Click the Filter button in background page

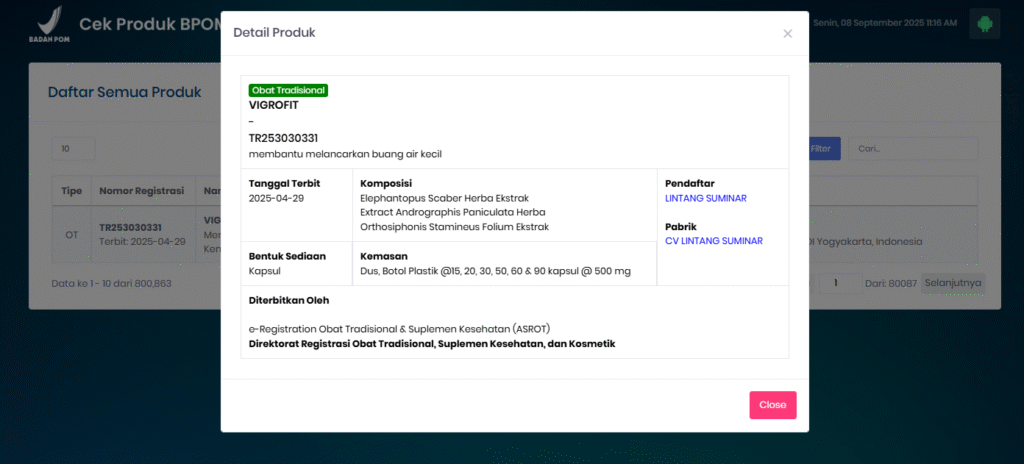(x=824, y=149)
